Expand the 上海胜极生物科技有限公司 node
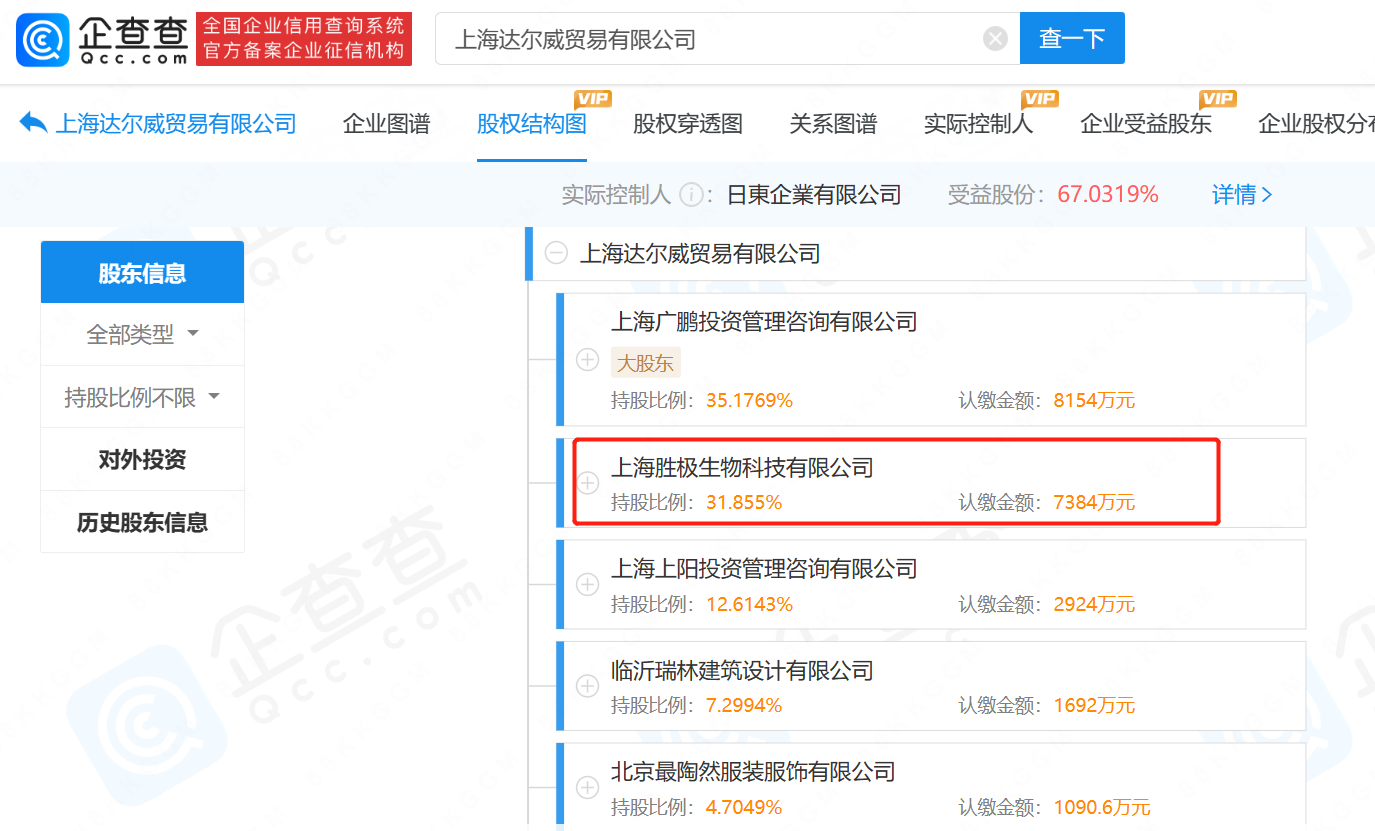Viewport: 1375px width, 831px height. pos(587,483)
